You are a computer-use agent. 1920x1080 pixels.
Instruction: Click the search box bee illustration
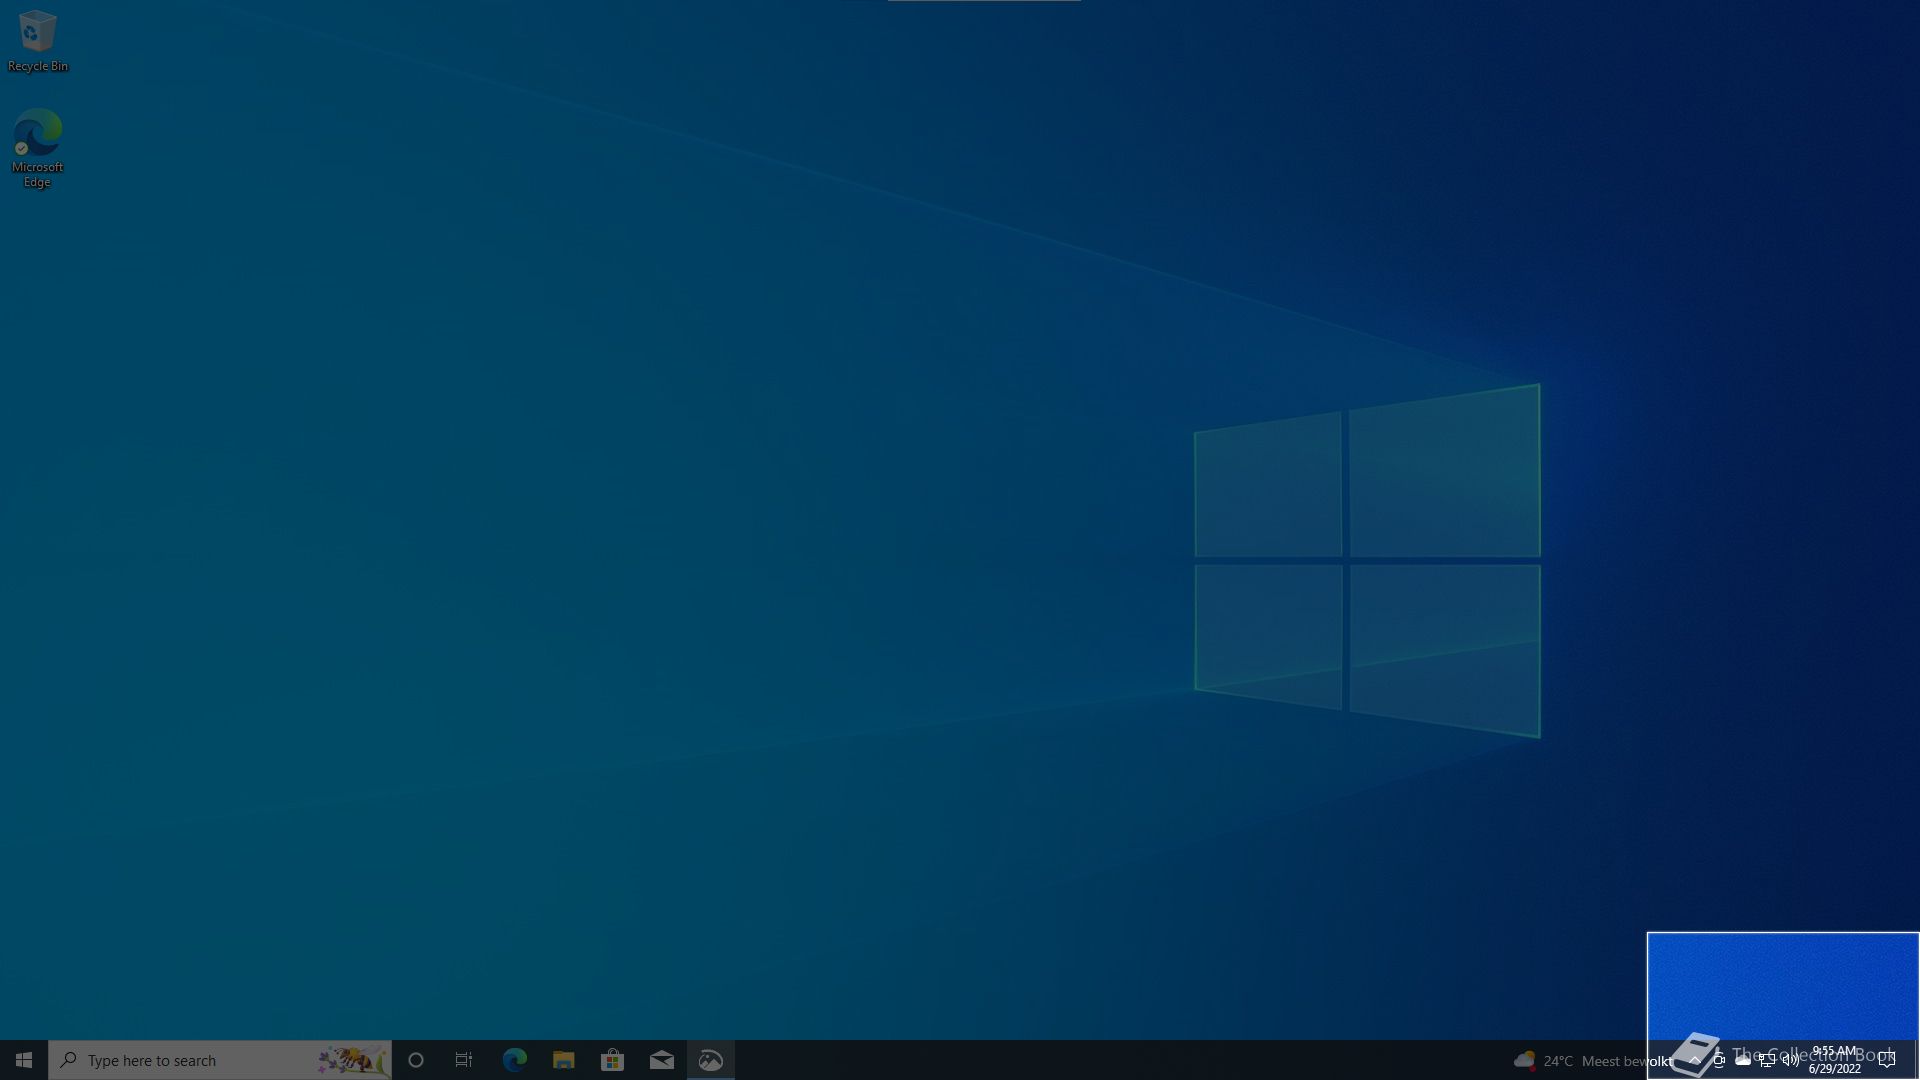coord(352,1060)
